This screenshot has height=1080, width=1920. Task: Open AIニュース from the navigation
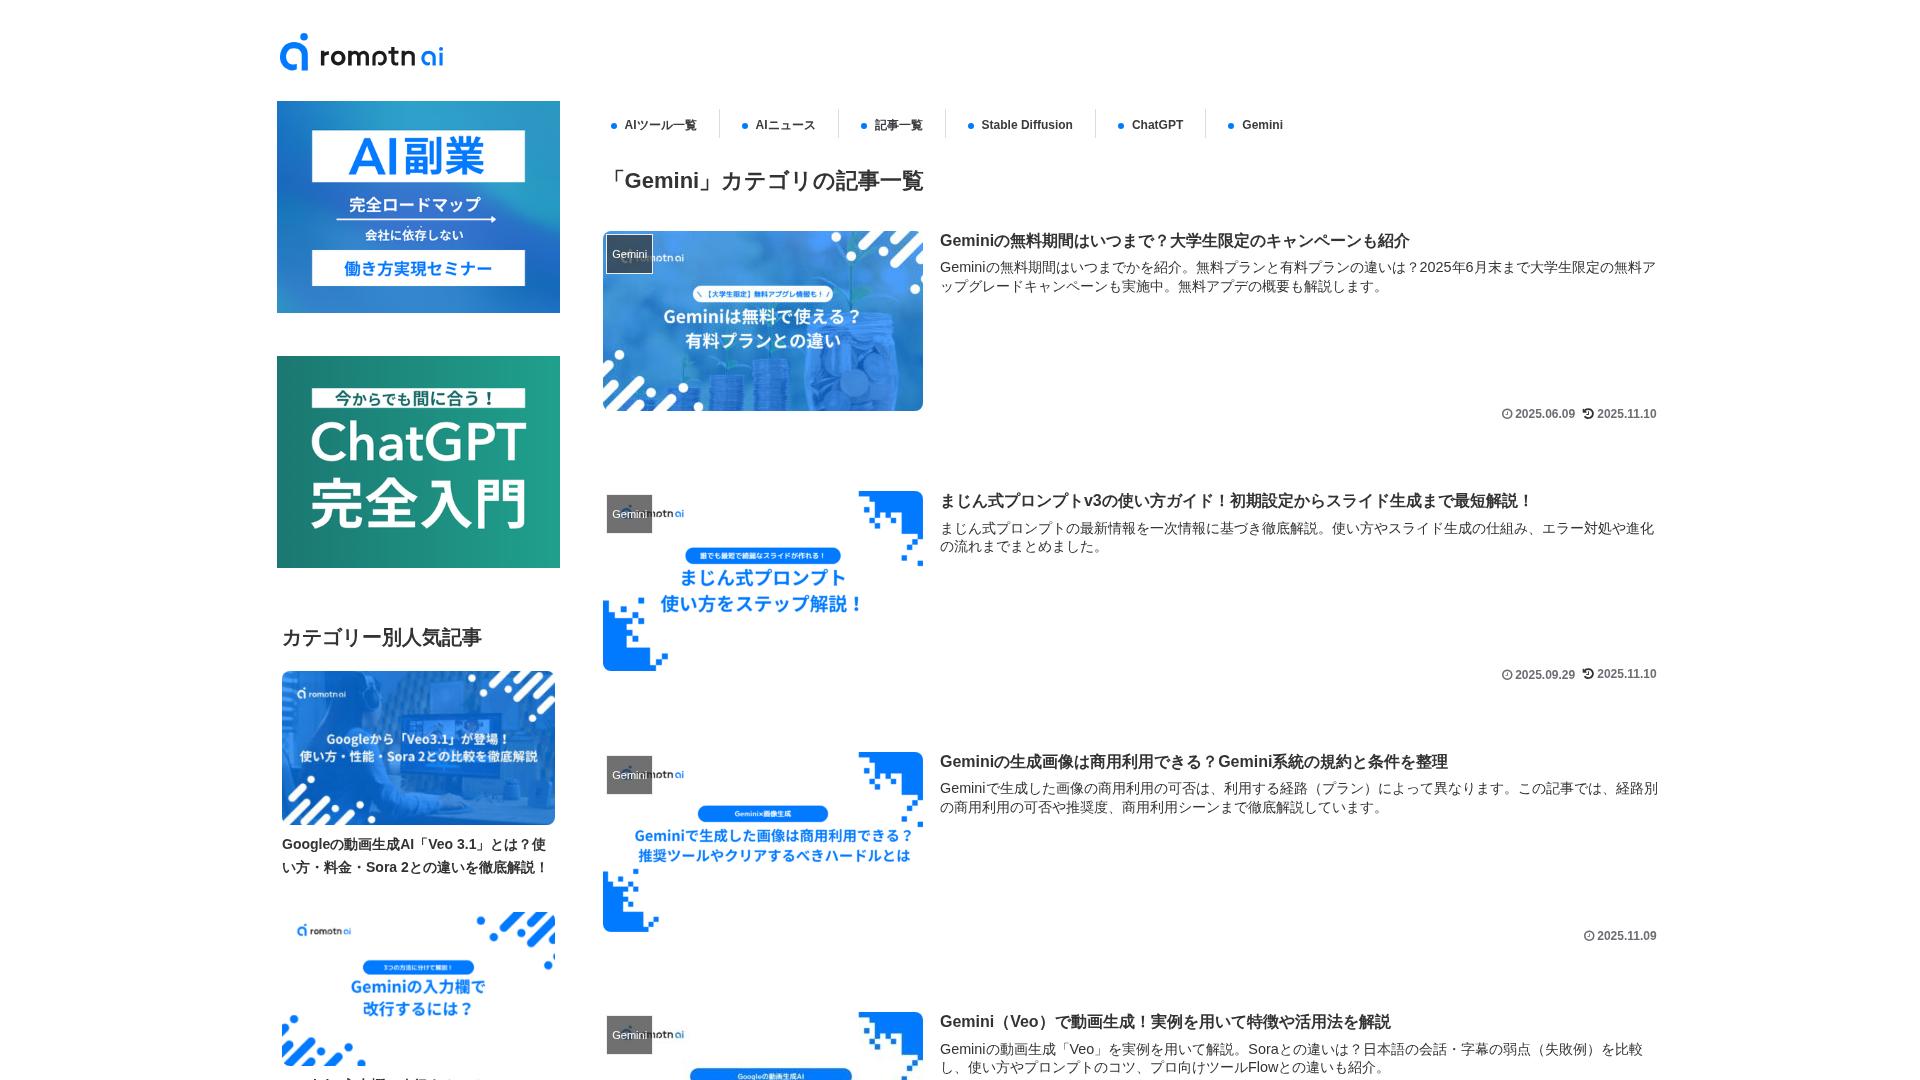click(785, 125)
